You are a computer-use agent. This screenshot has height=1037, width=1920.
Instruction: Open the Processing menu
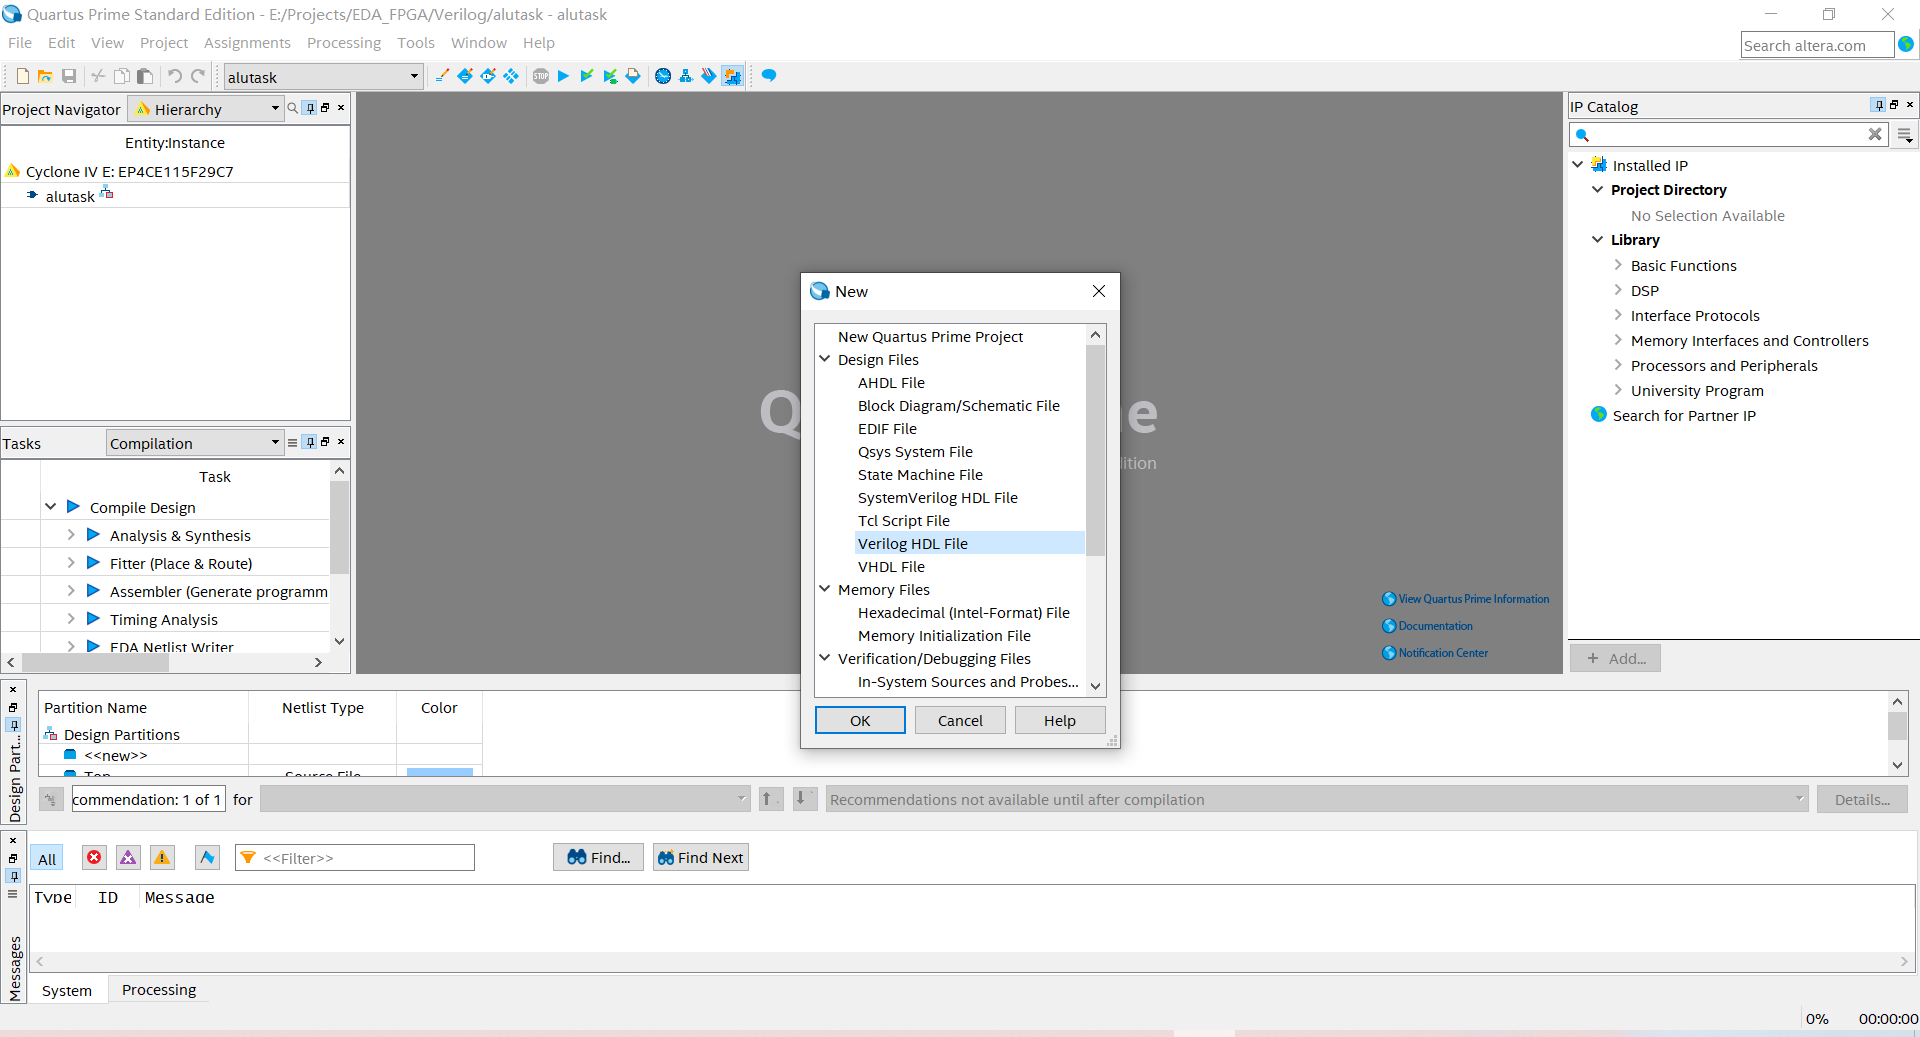coord(343,42)
